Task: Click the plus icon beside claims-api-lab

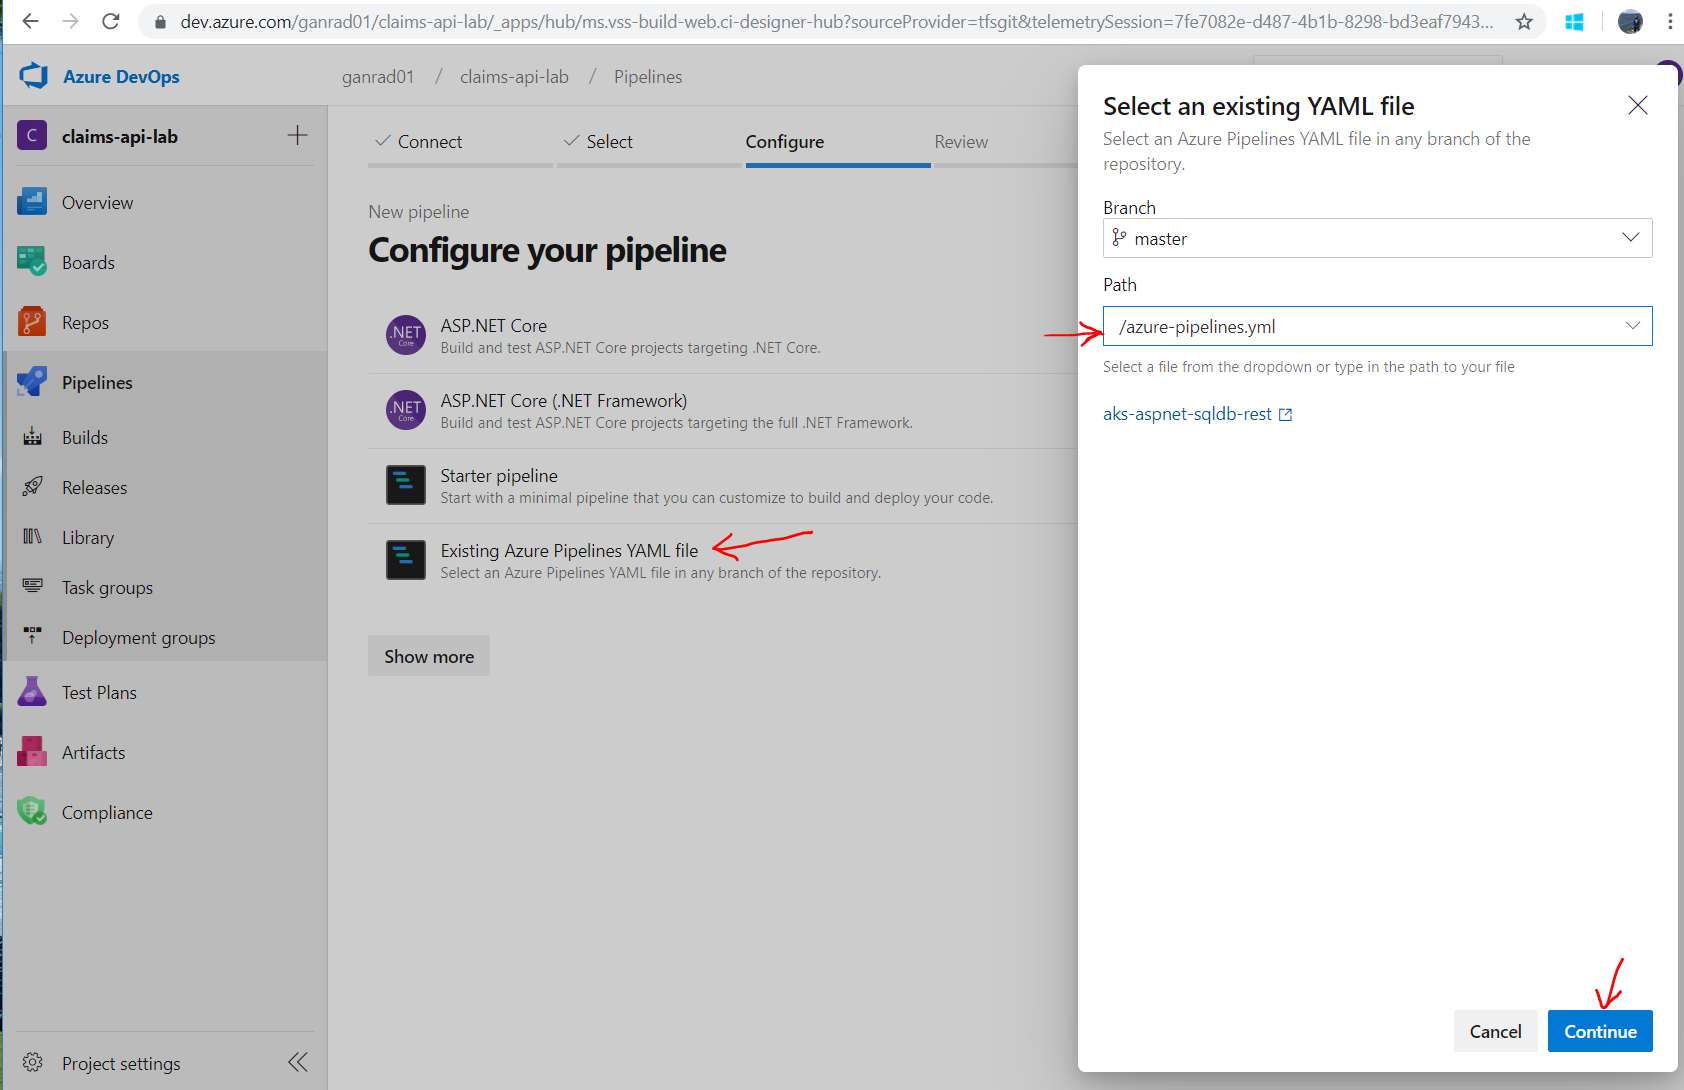Action: point(297,135)
